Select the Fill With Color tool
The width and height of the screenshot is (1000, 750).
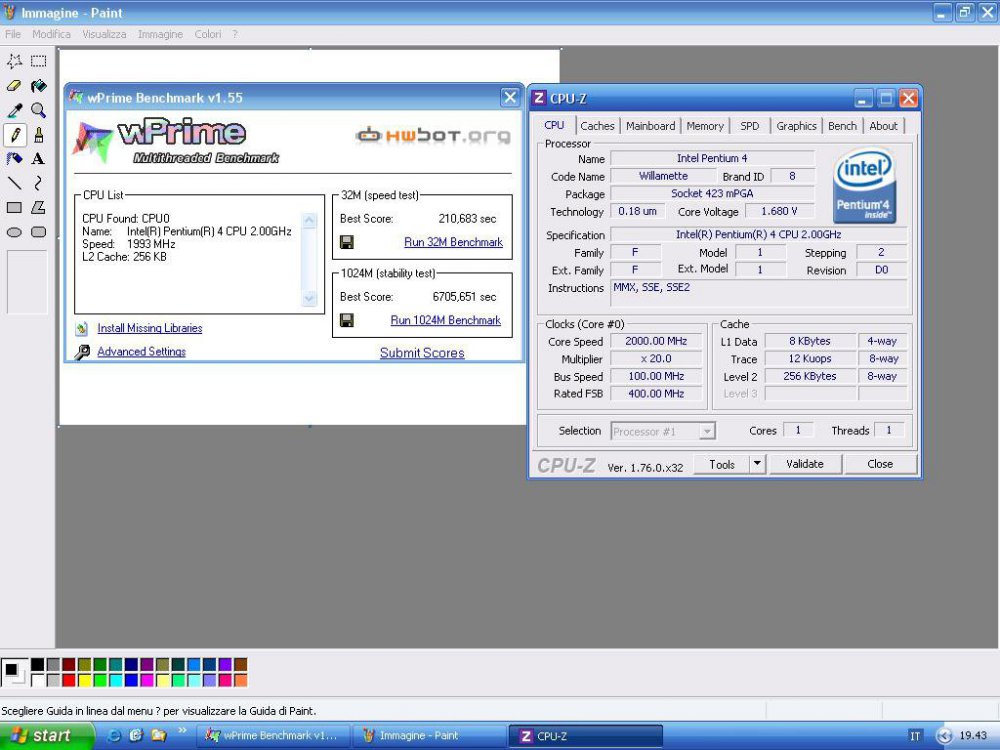(x=38, y=86)
